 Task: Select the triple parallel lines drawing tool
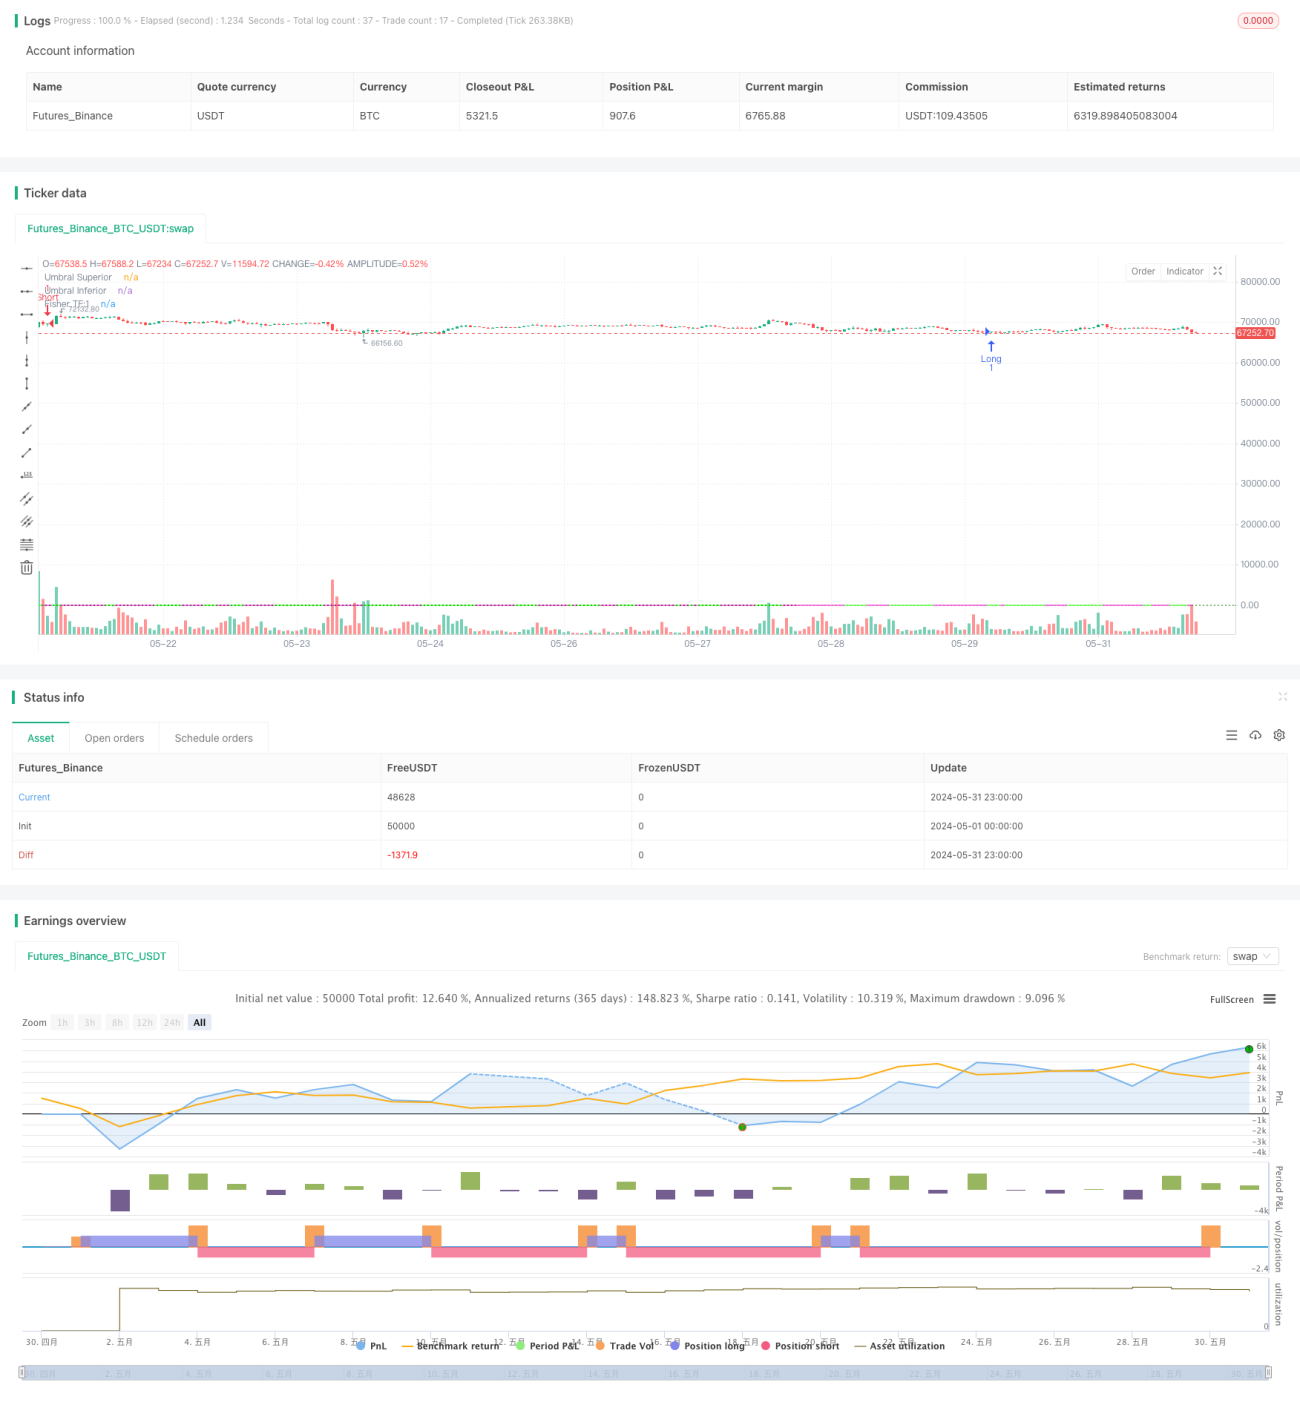[x=26, y=521]
